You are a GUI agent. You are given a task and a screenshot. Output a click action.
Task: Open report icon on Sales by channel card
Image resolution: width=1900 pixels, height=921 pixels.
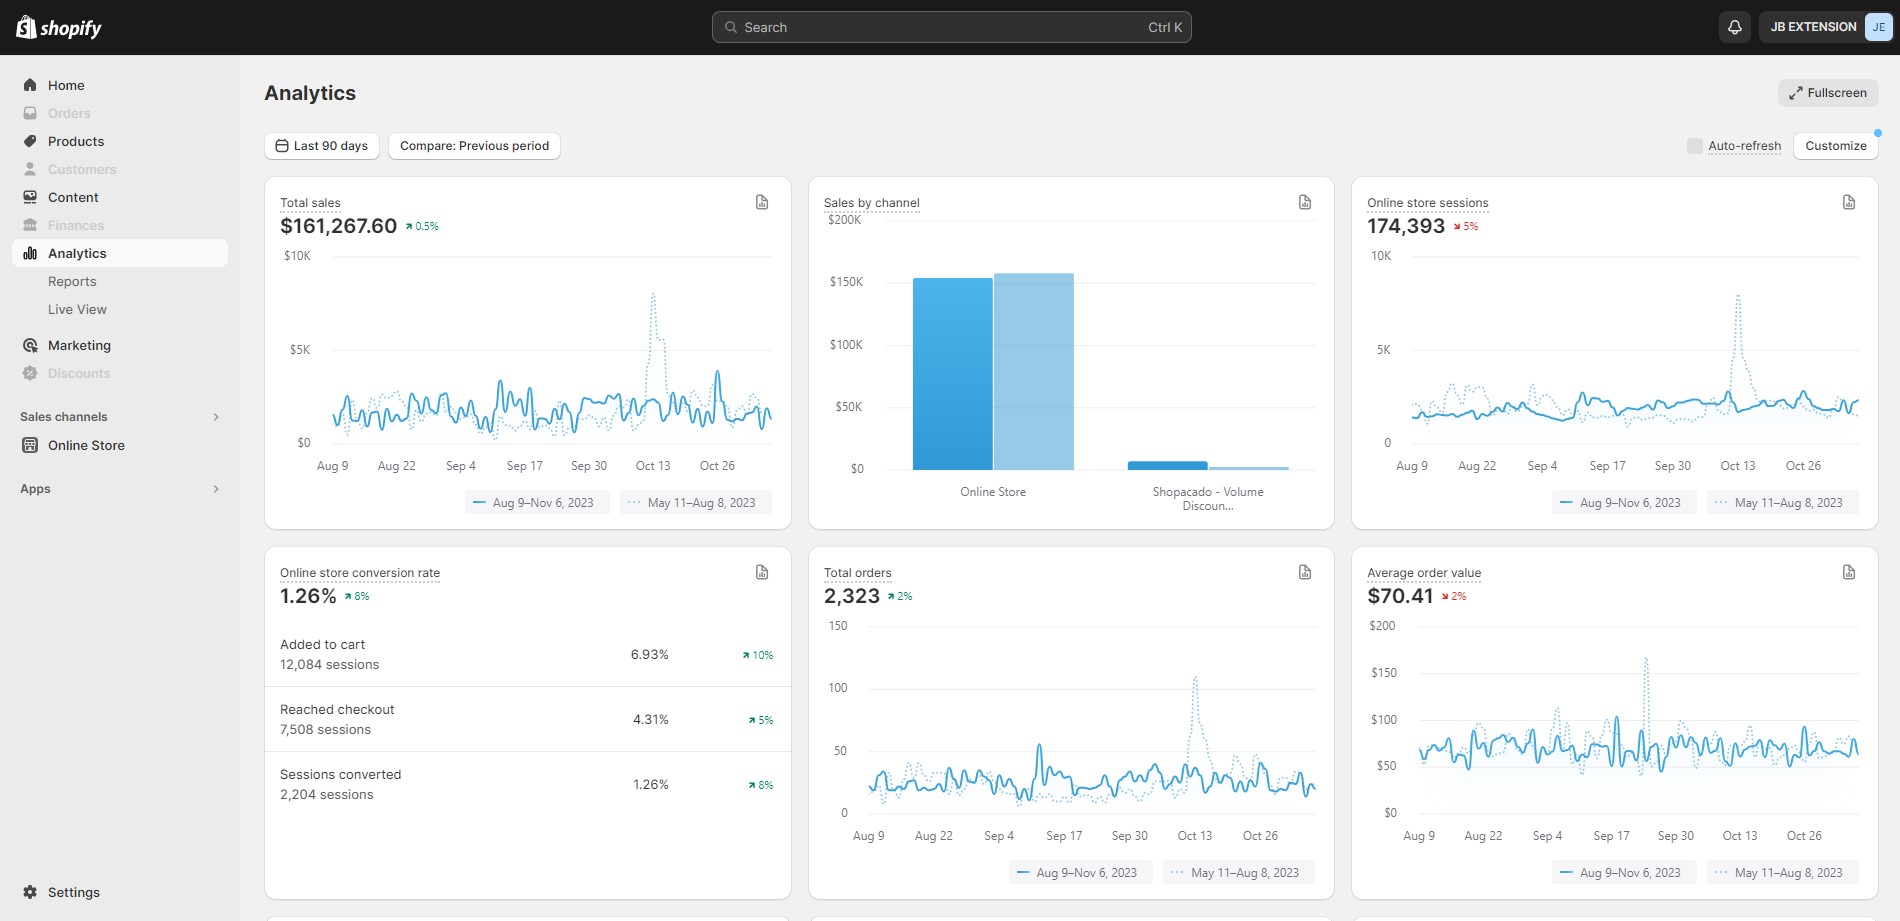coord(1305,202)
